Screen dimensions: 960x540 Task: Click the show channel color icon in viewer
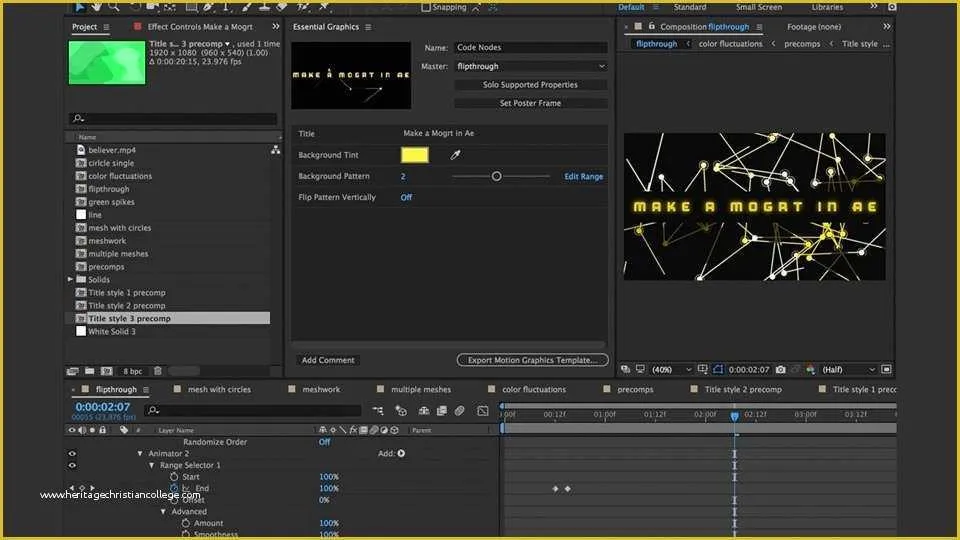pos(811,370)
